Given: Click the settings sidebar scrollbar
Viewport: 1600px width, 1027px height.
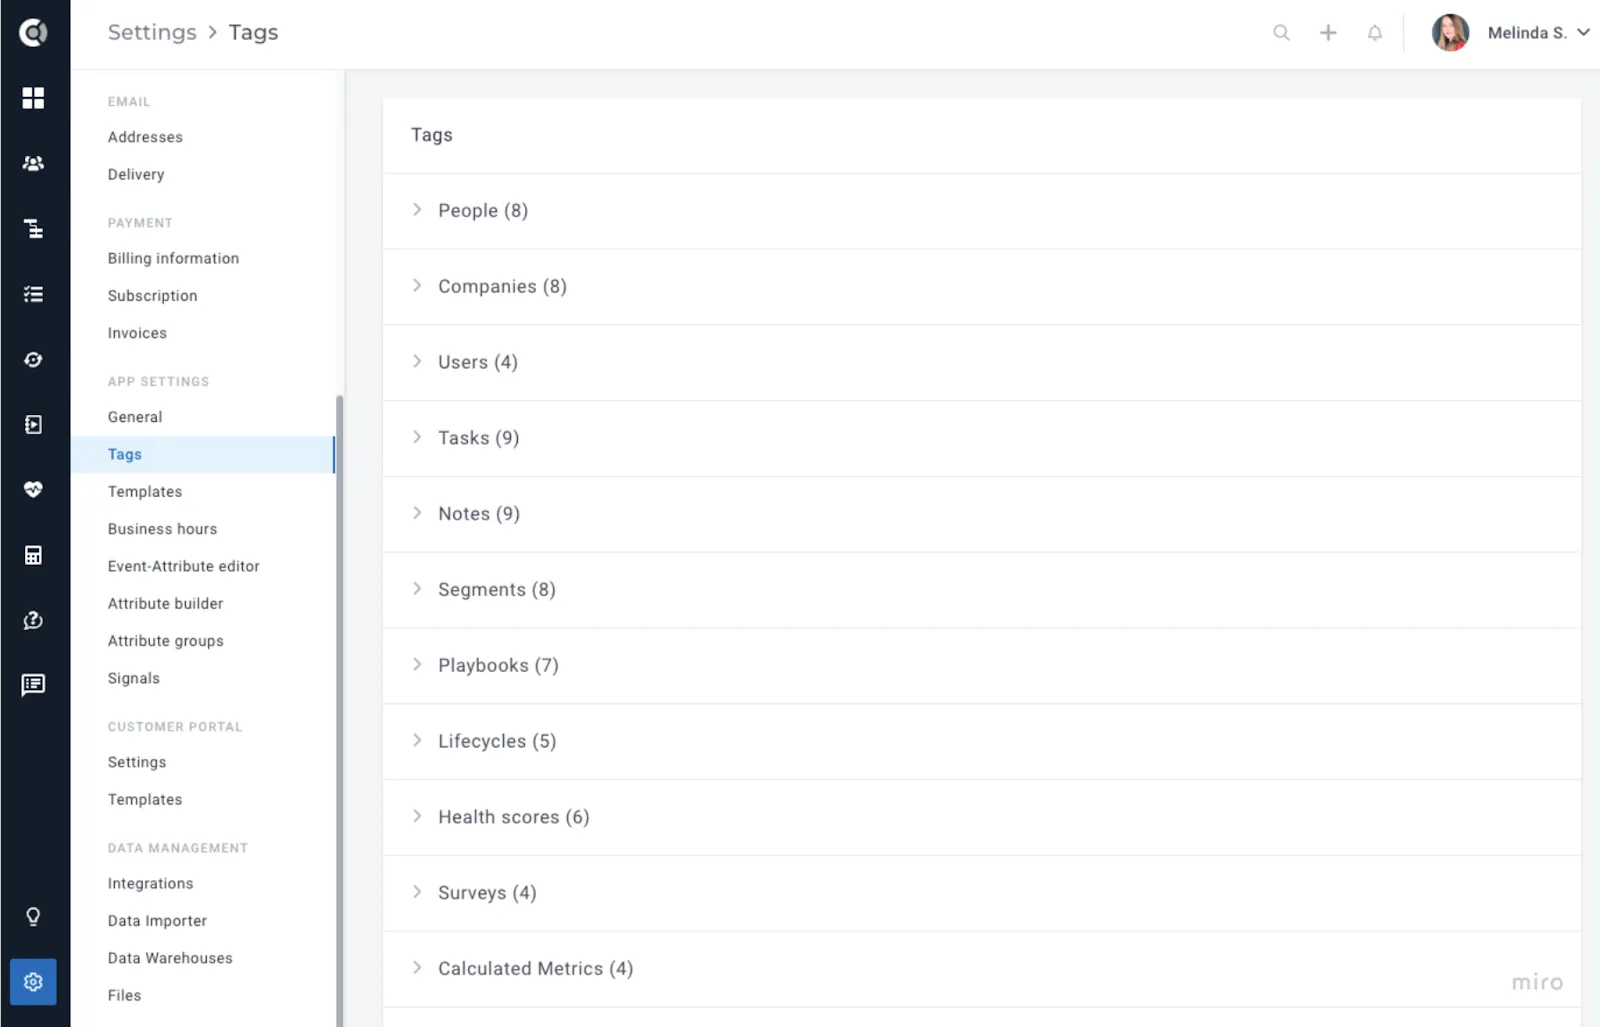Looking at the screenshot, I should (x=340, y=710).
